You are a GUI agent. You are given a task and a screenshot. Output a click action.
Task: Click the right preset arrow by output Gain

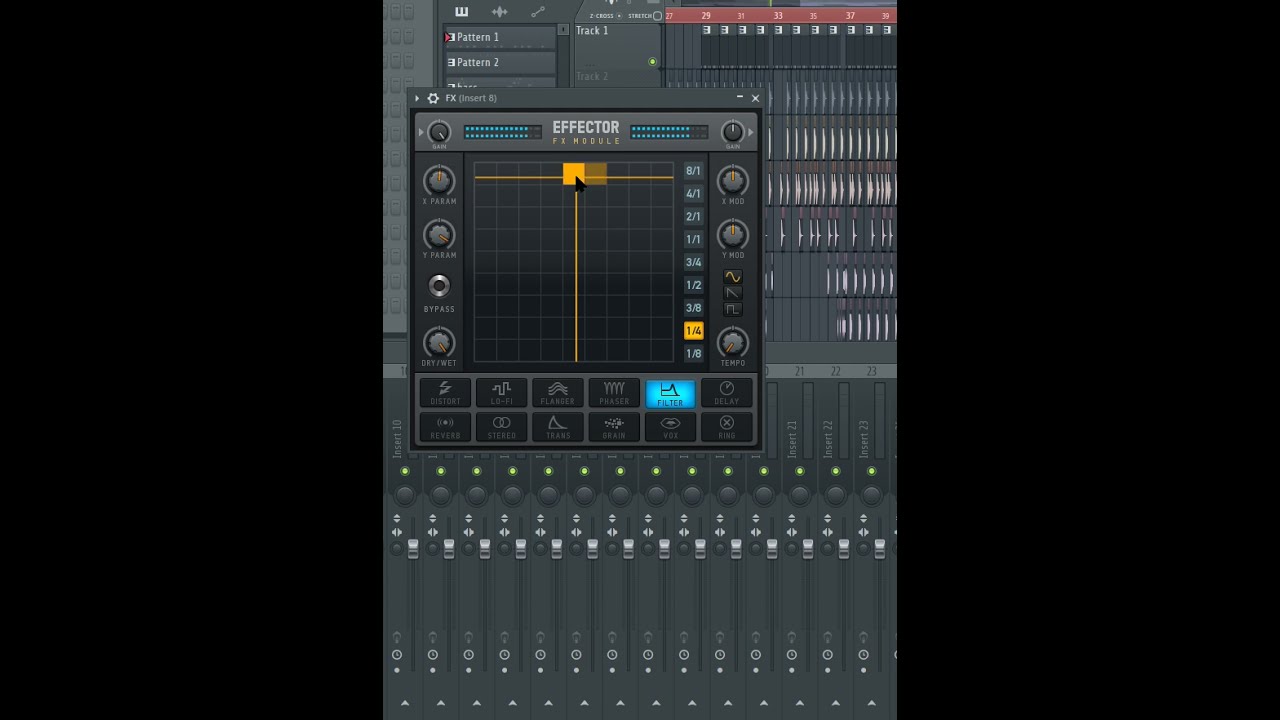(751, 132)
